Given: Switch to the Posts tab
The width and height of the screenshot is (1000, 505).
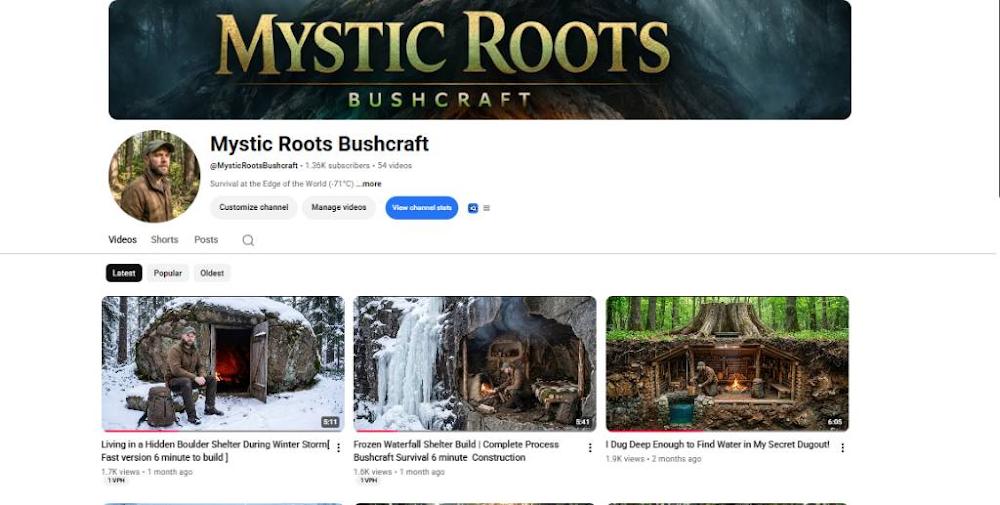Looking at the screenshot, I should [206, 240].
